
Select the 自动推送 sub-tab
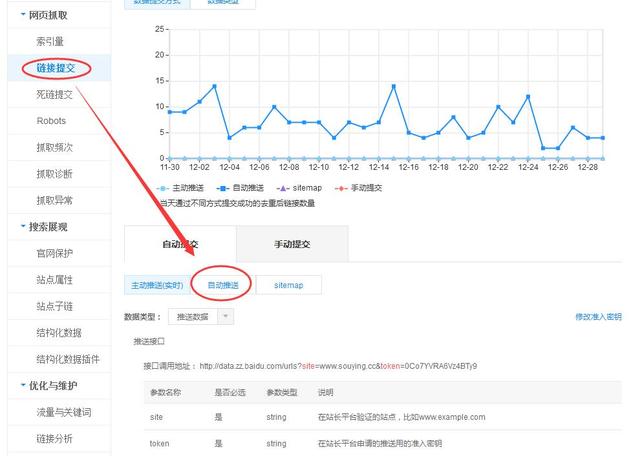[x=223, y=285]
